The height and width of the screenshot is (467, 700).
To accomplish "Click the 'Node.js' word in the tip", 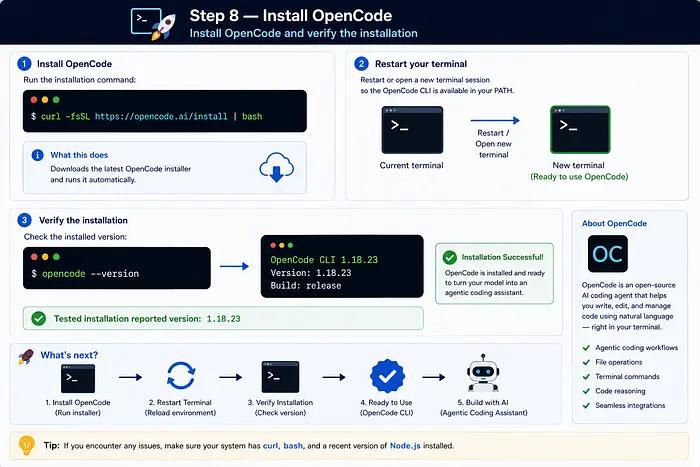I will pyautogui.click(x=405, y=446).
